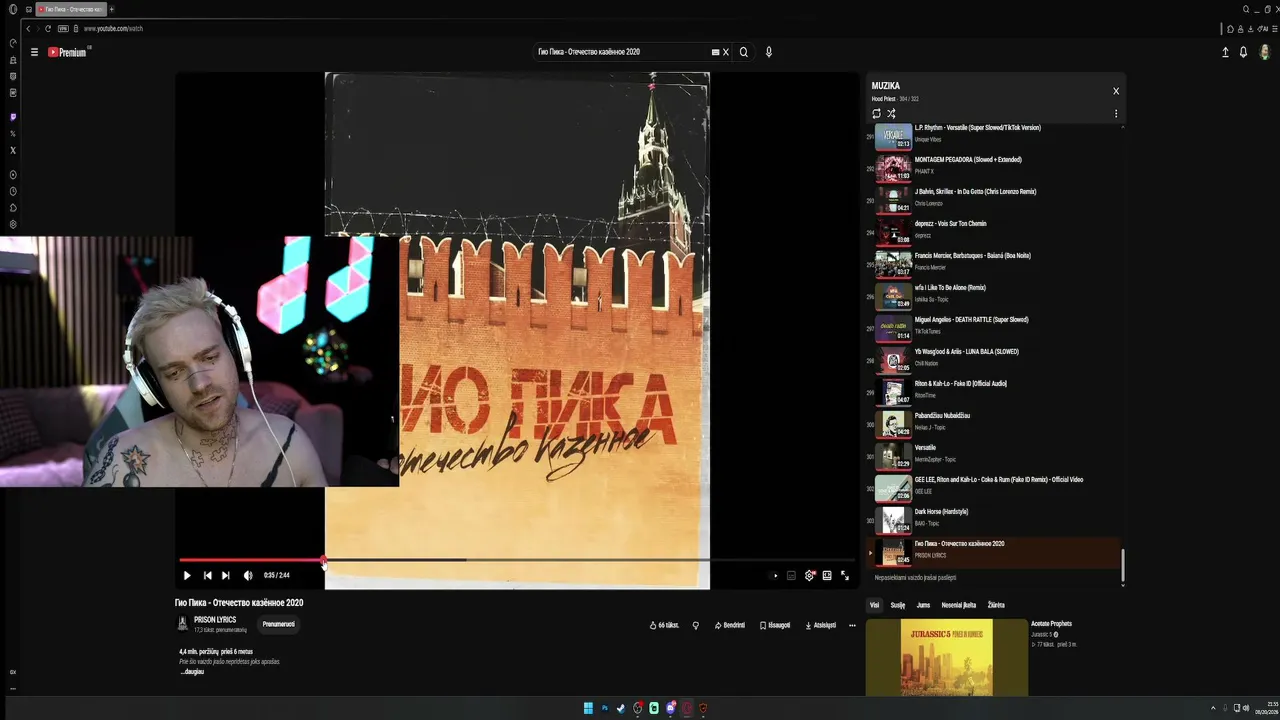Toggle the browser VPN badge
The image size is (1280, 720).
click(62, 29)
